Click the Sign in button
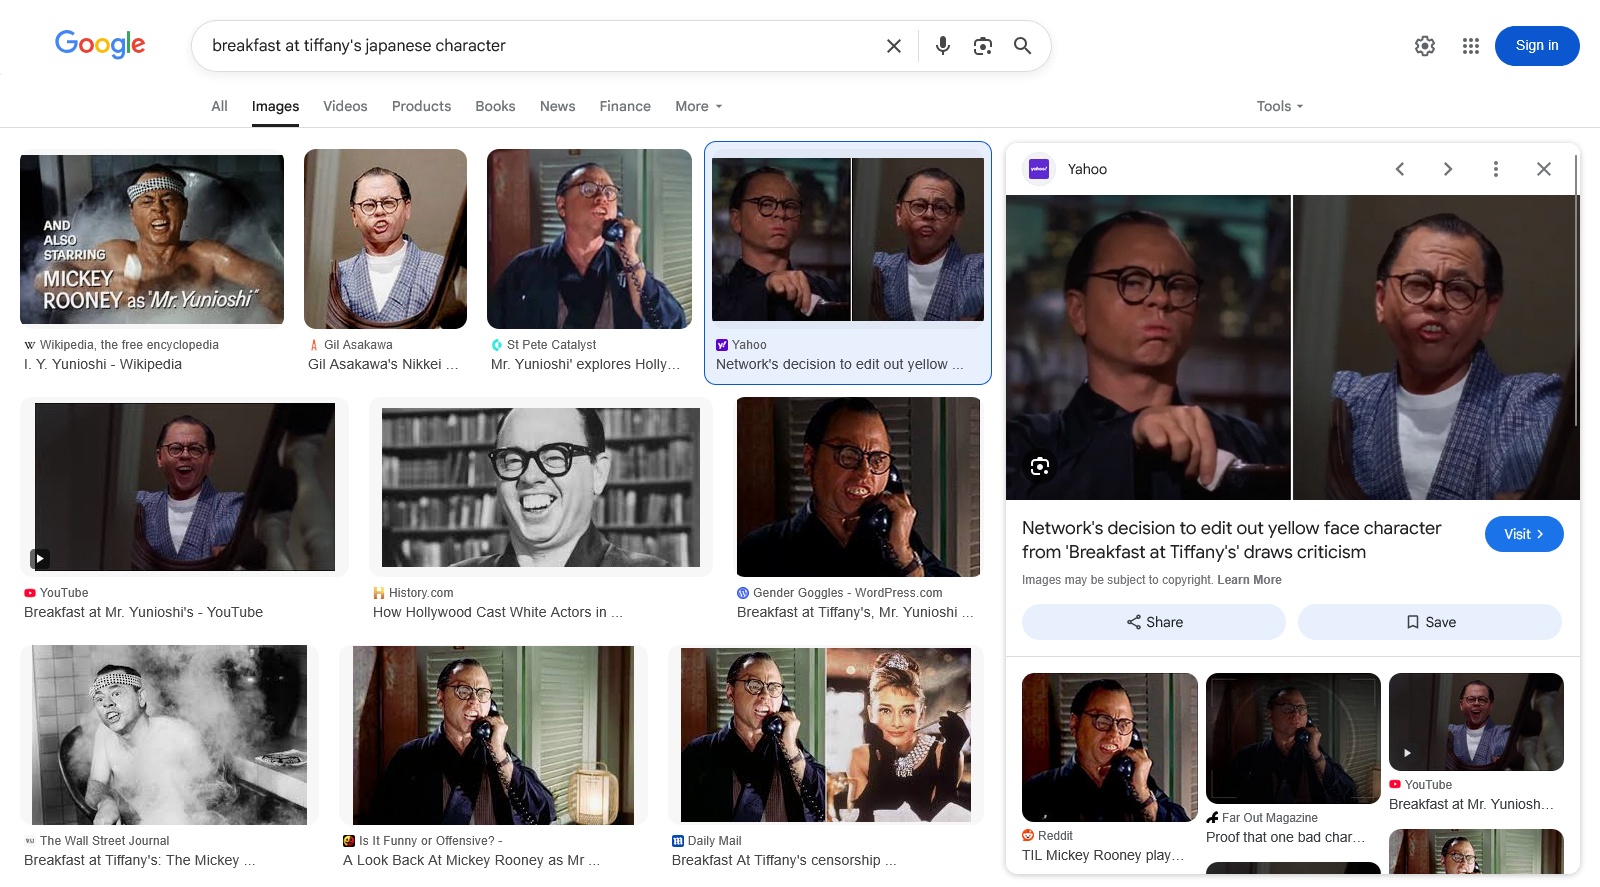1600x887 pixels. [1537, 46]
